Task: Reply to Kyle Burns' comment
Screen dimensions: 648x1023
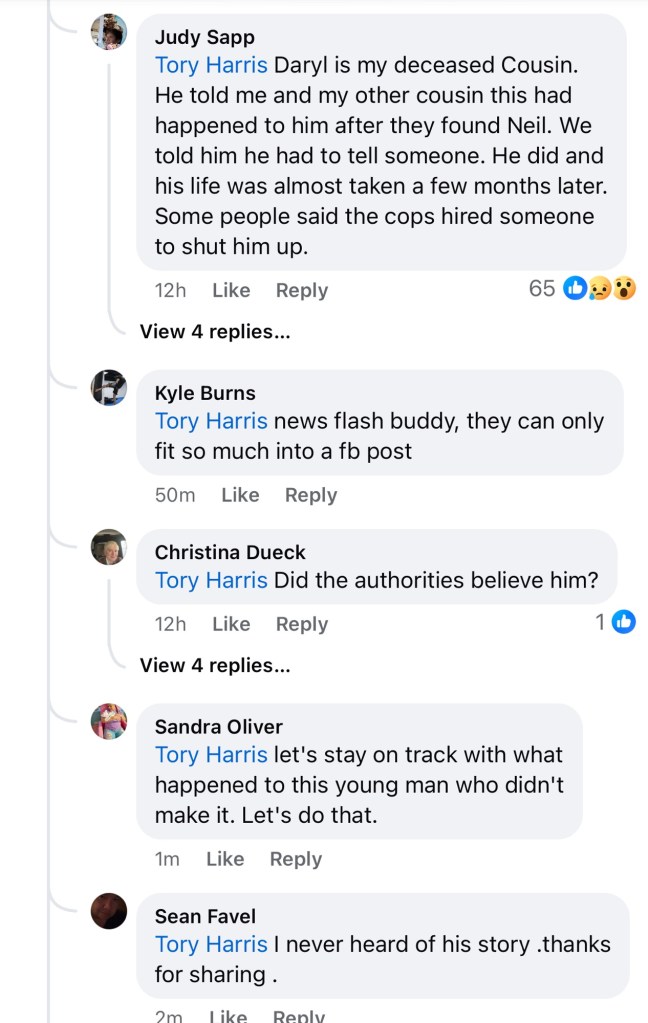Action: click(311, 495)
